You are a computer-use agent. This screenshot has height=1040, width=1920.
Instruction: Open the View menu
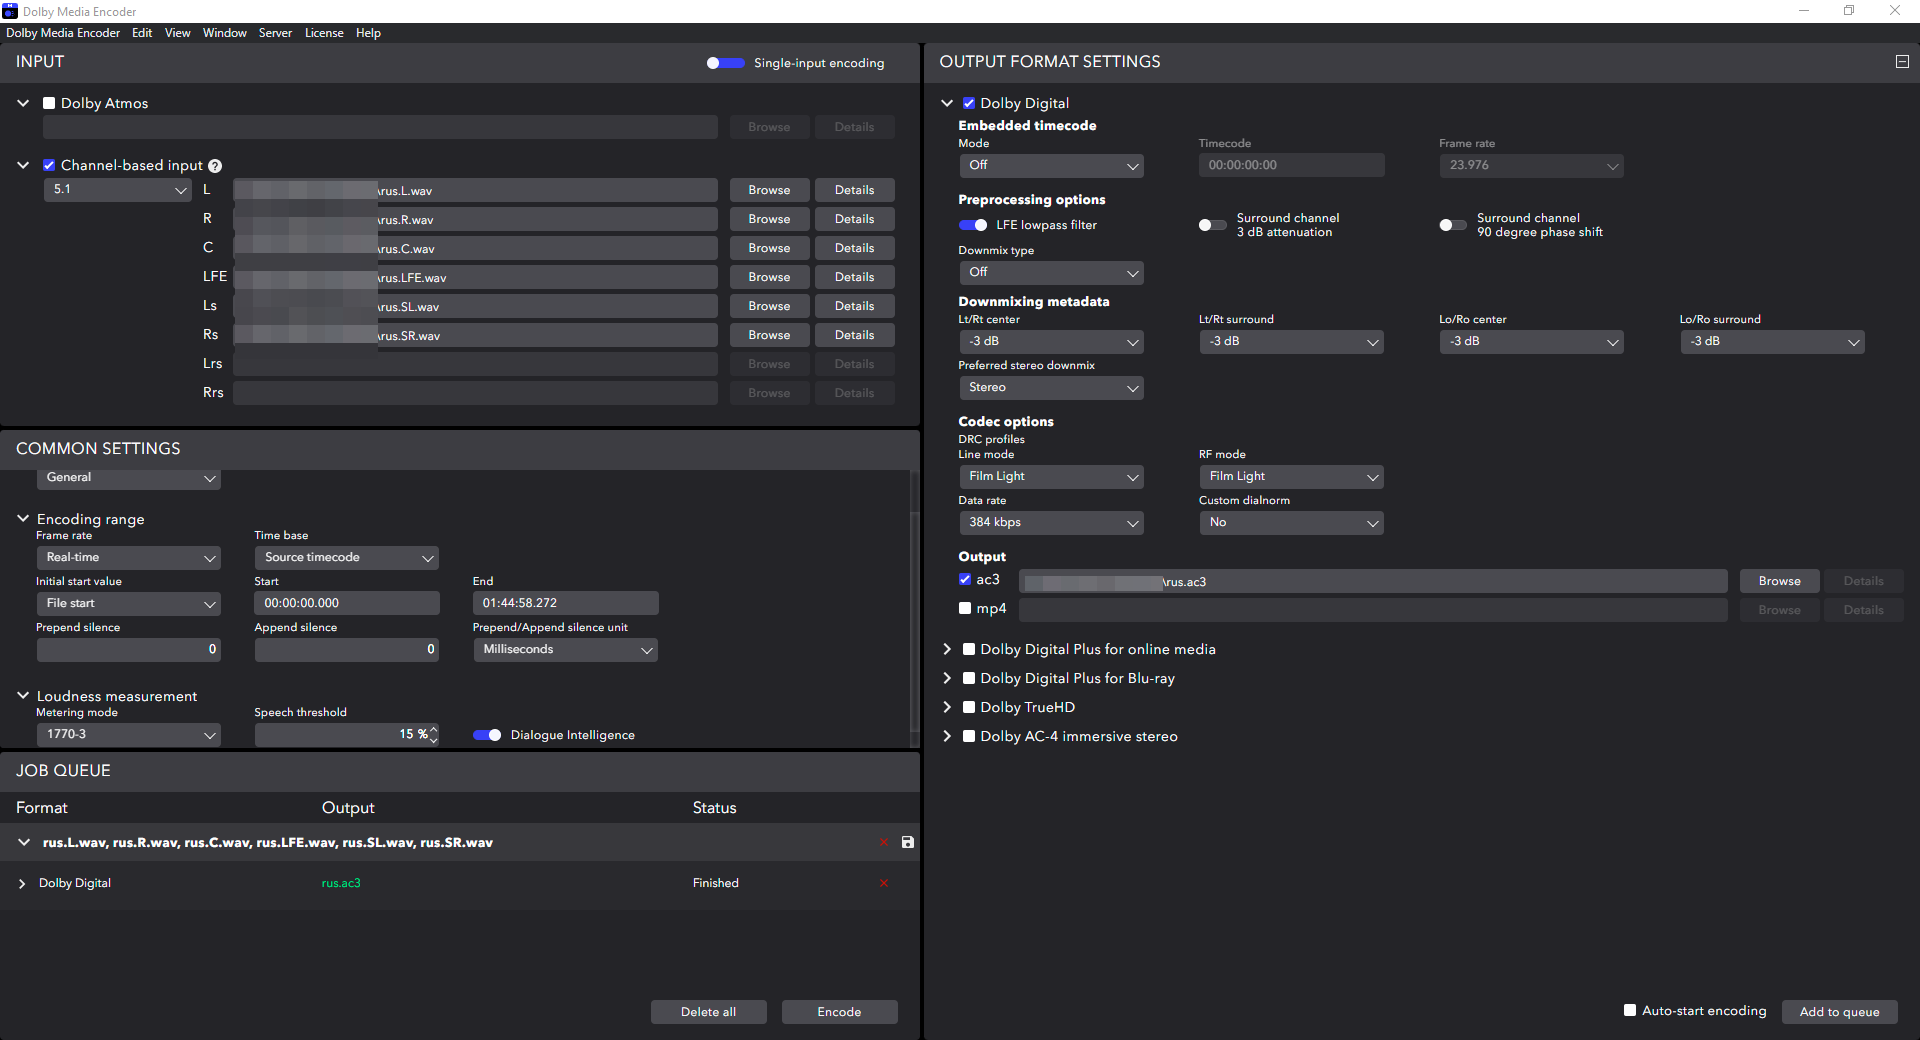point(178,33)
